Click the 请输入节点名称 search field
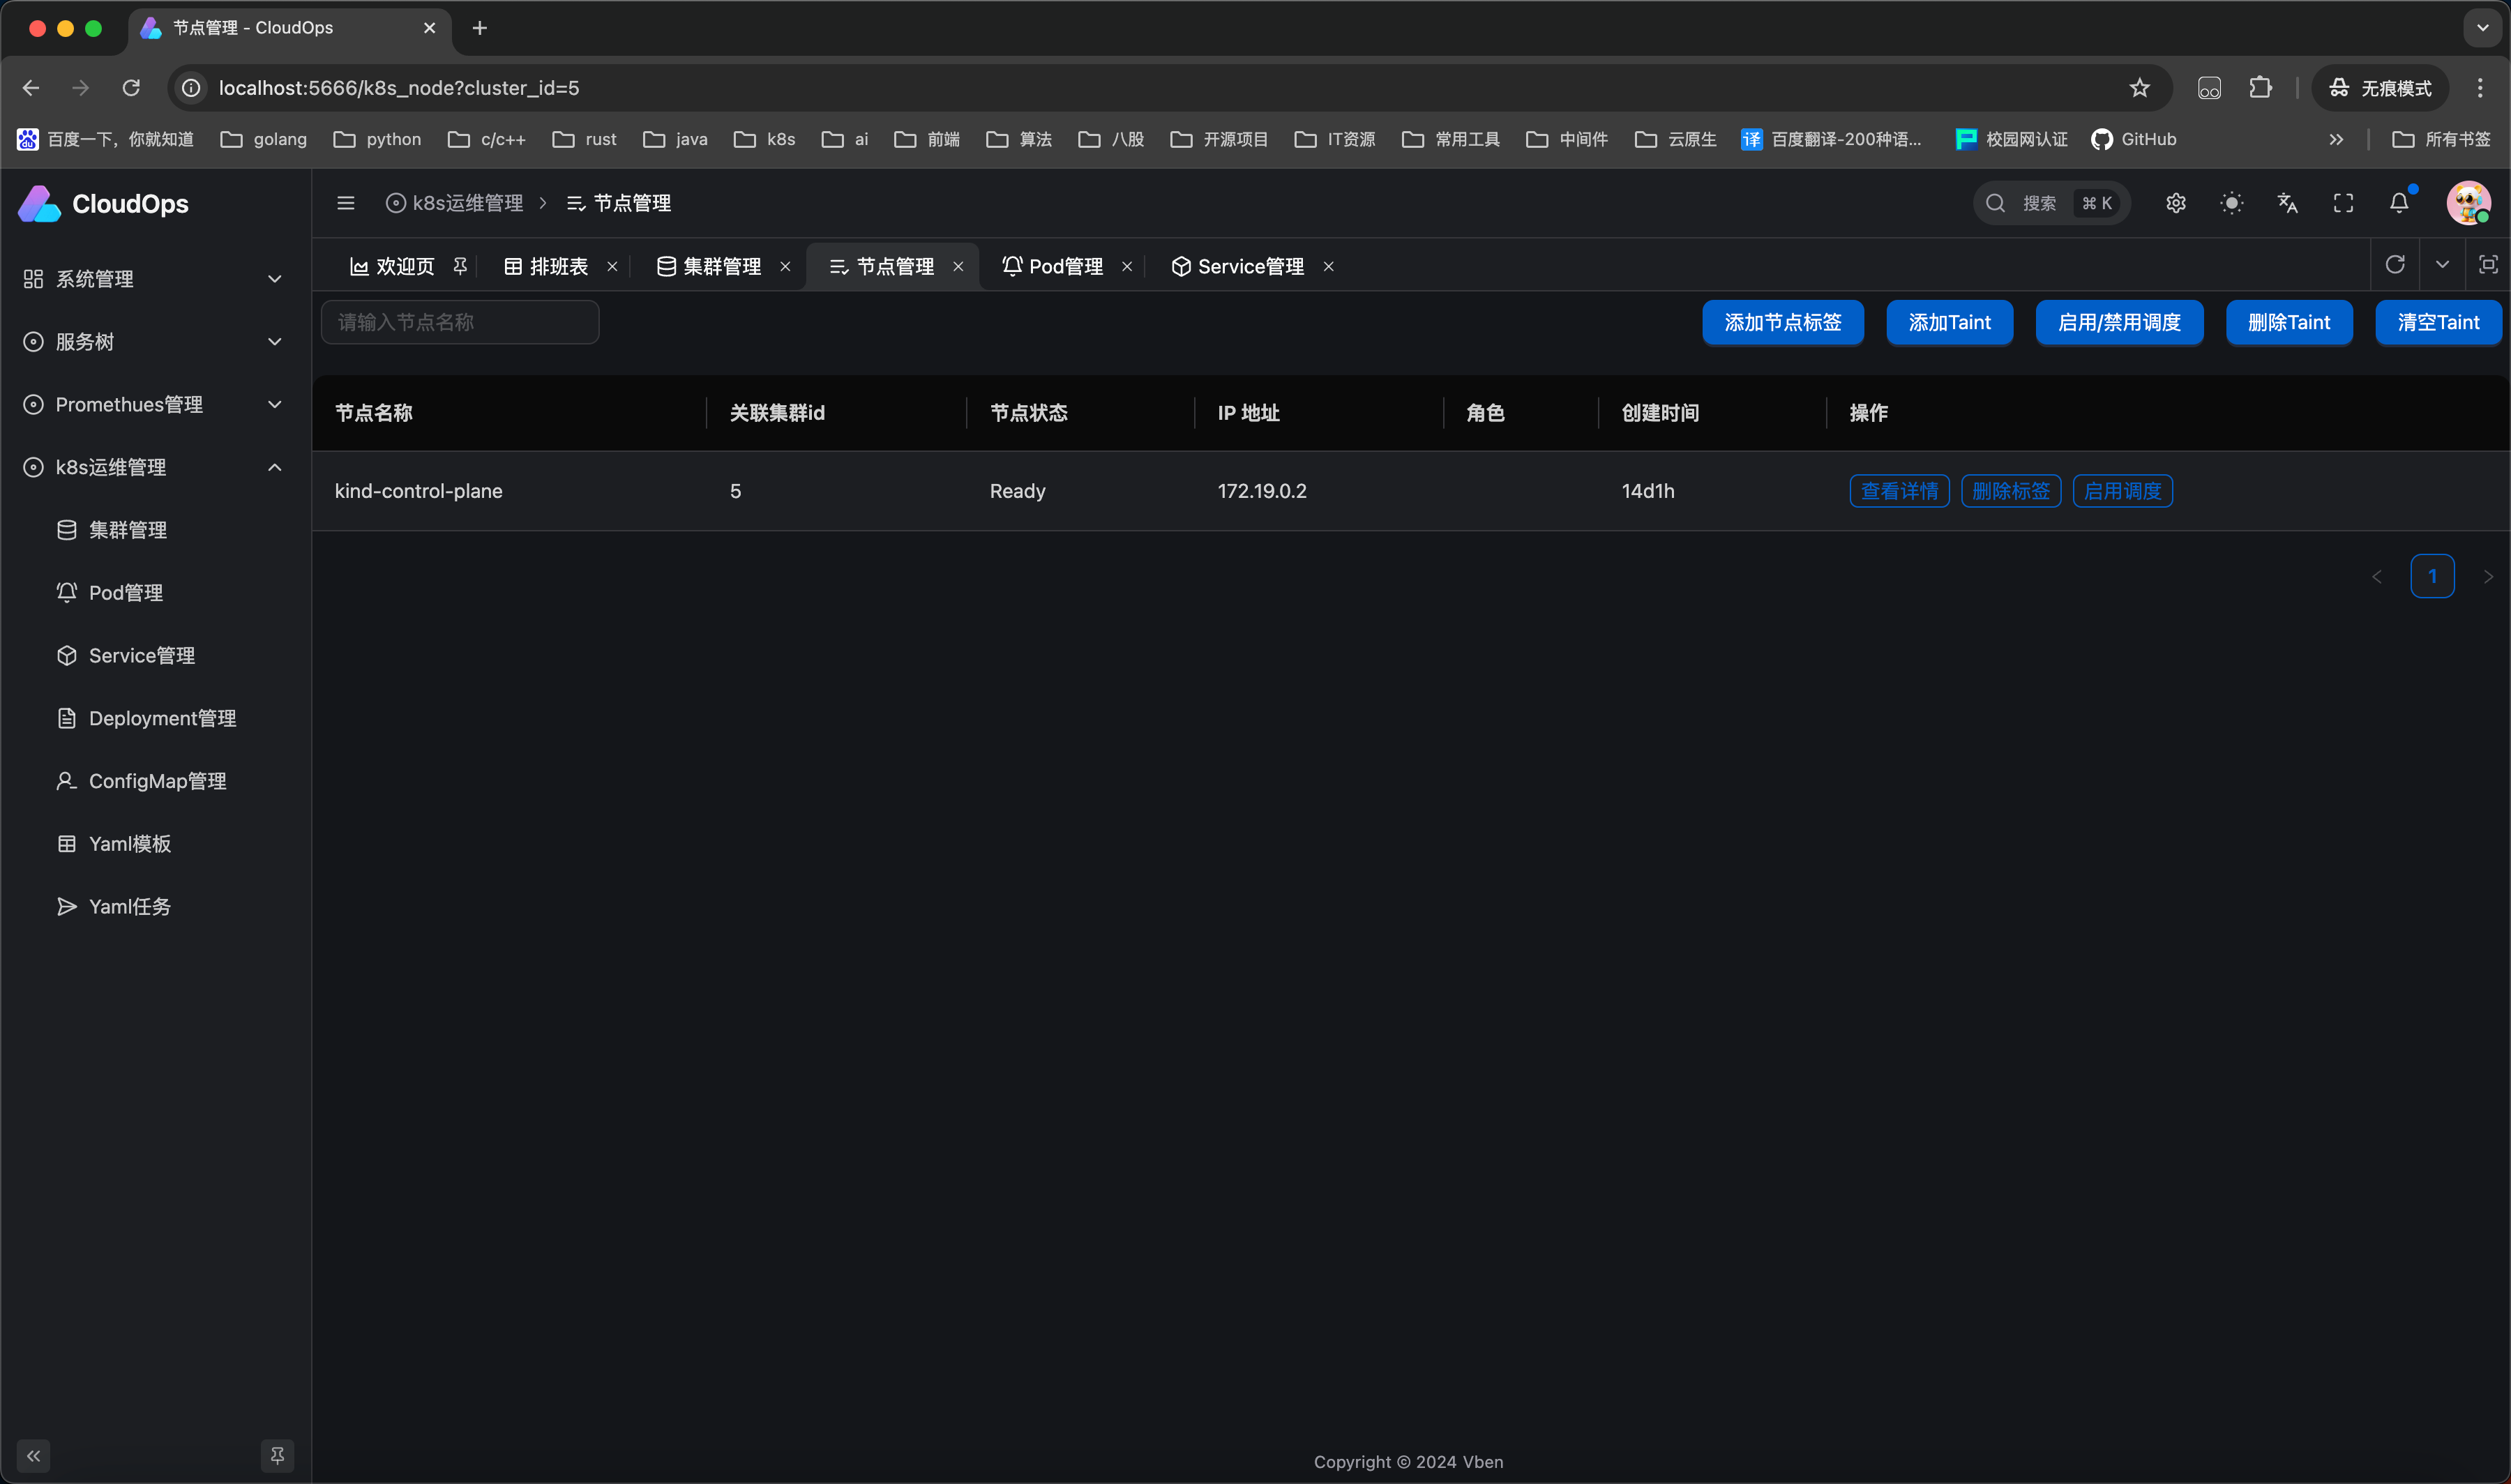Viewport: 2511px width, 1484px height. [460, 322]
